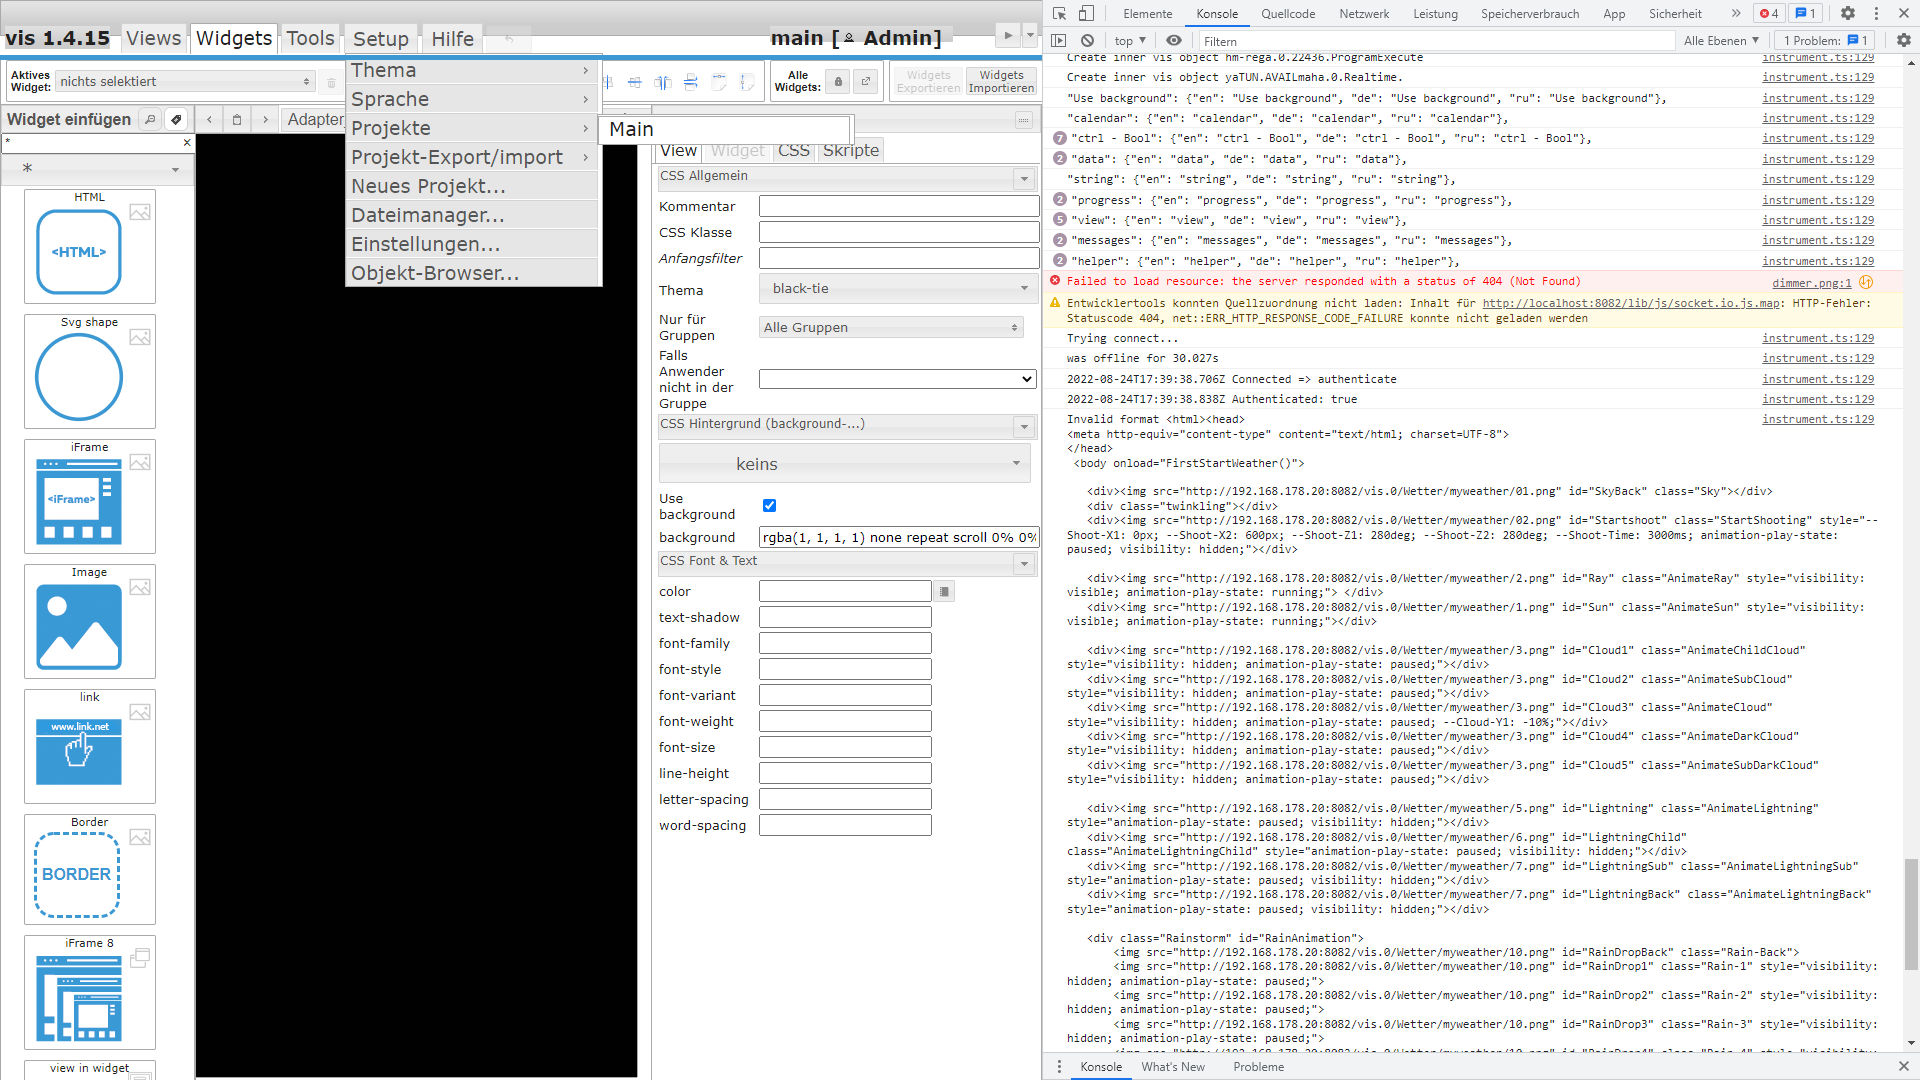Image resolution: width=1920 pixels, height=1080 pixels.
Task: Open the Hilfe menu
Action: [x=453, y=39]
